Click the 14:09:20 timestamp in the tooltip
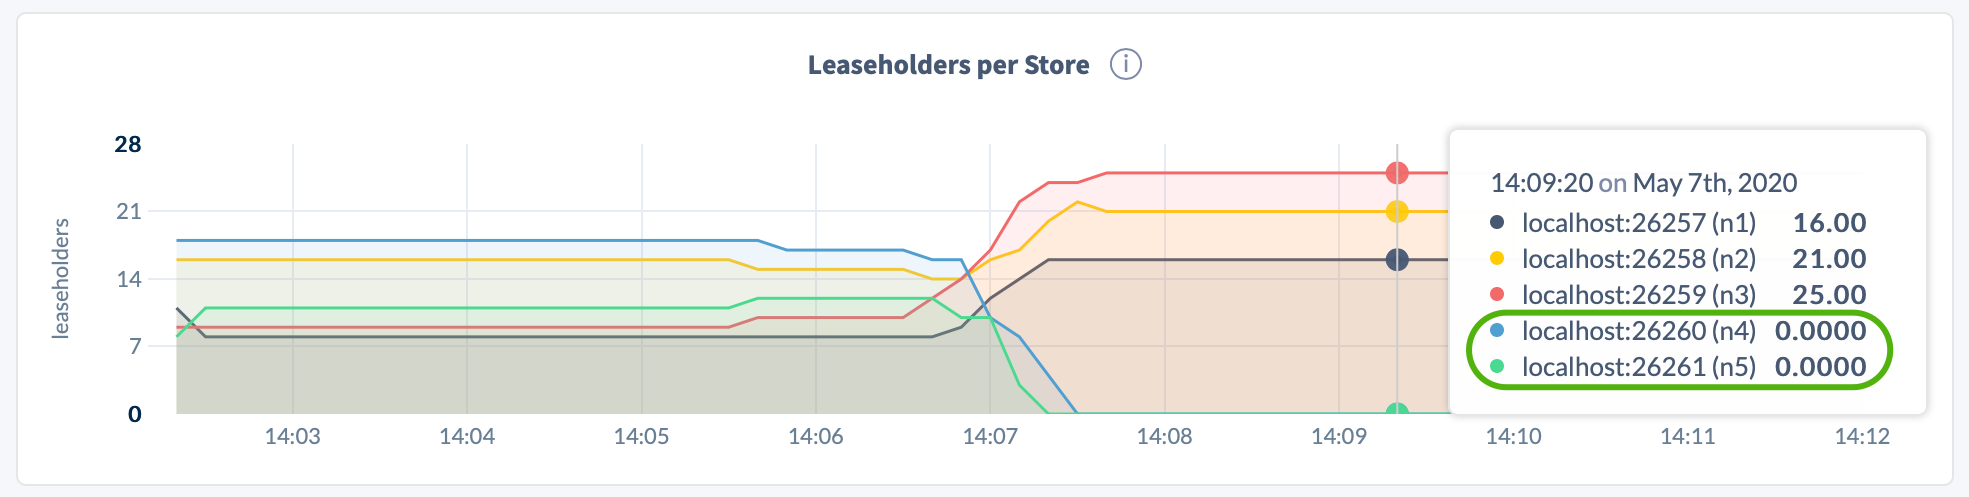 point(1541,183)
